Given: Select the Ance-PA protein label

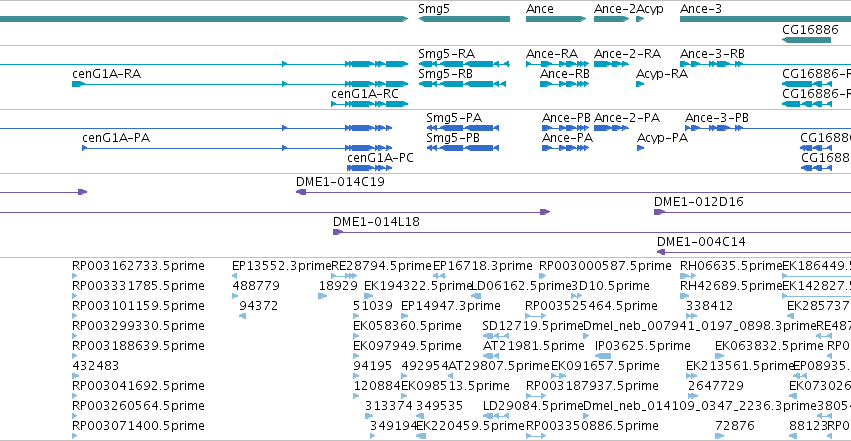Looking at the screenshot, I should point(567,138).
